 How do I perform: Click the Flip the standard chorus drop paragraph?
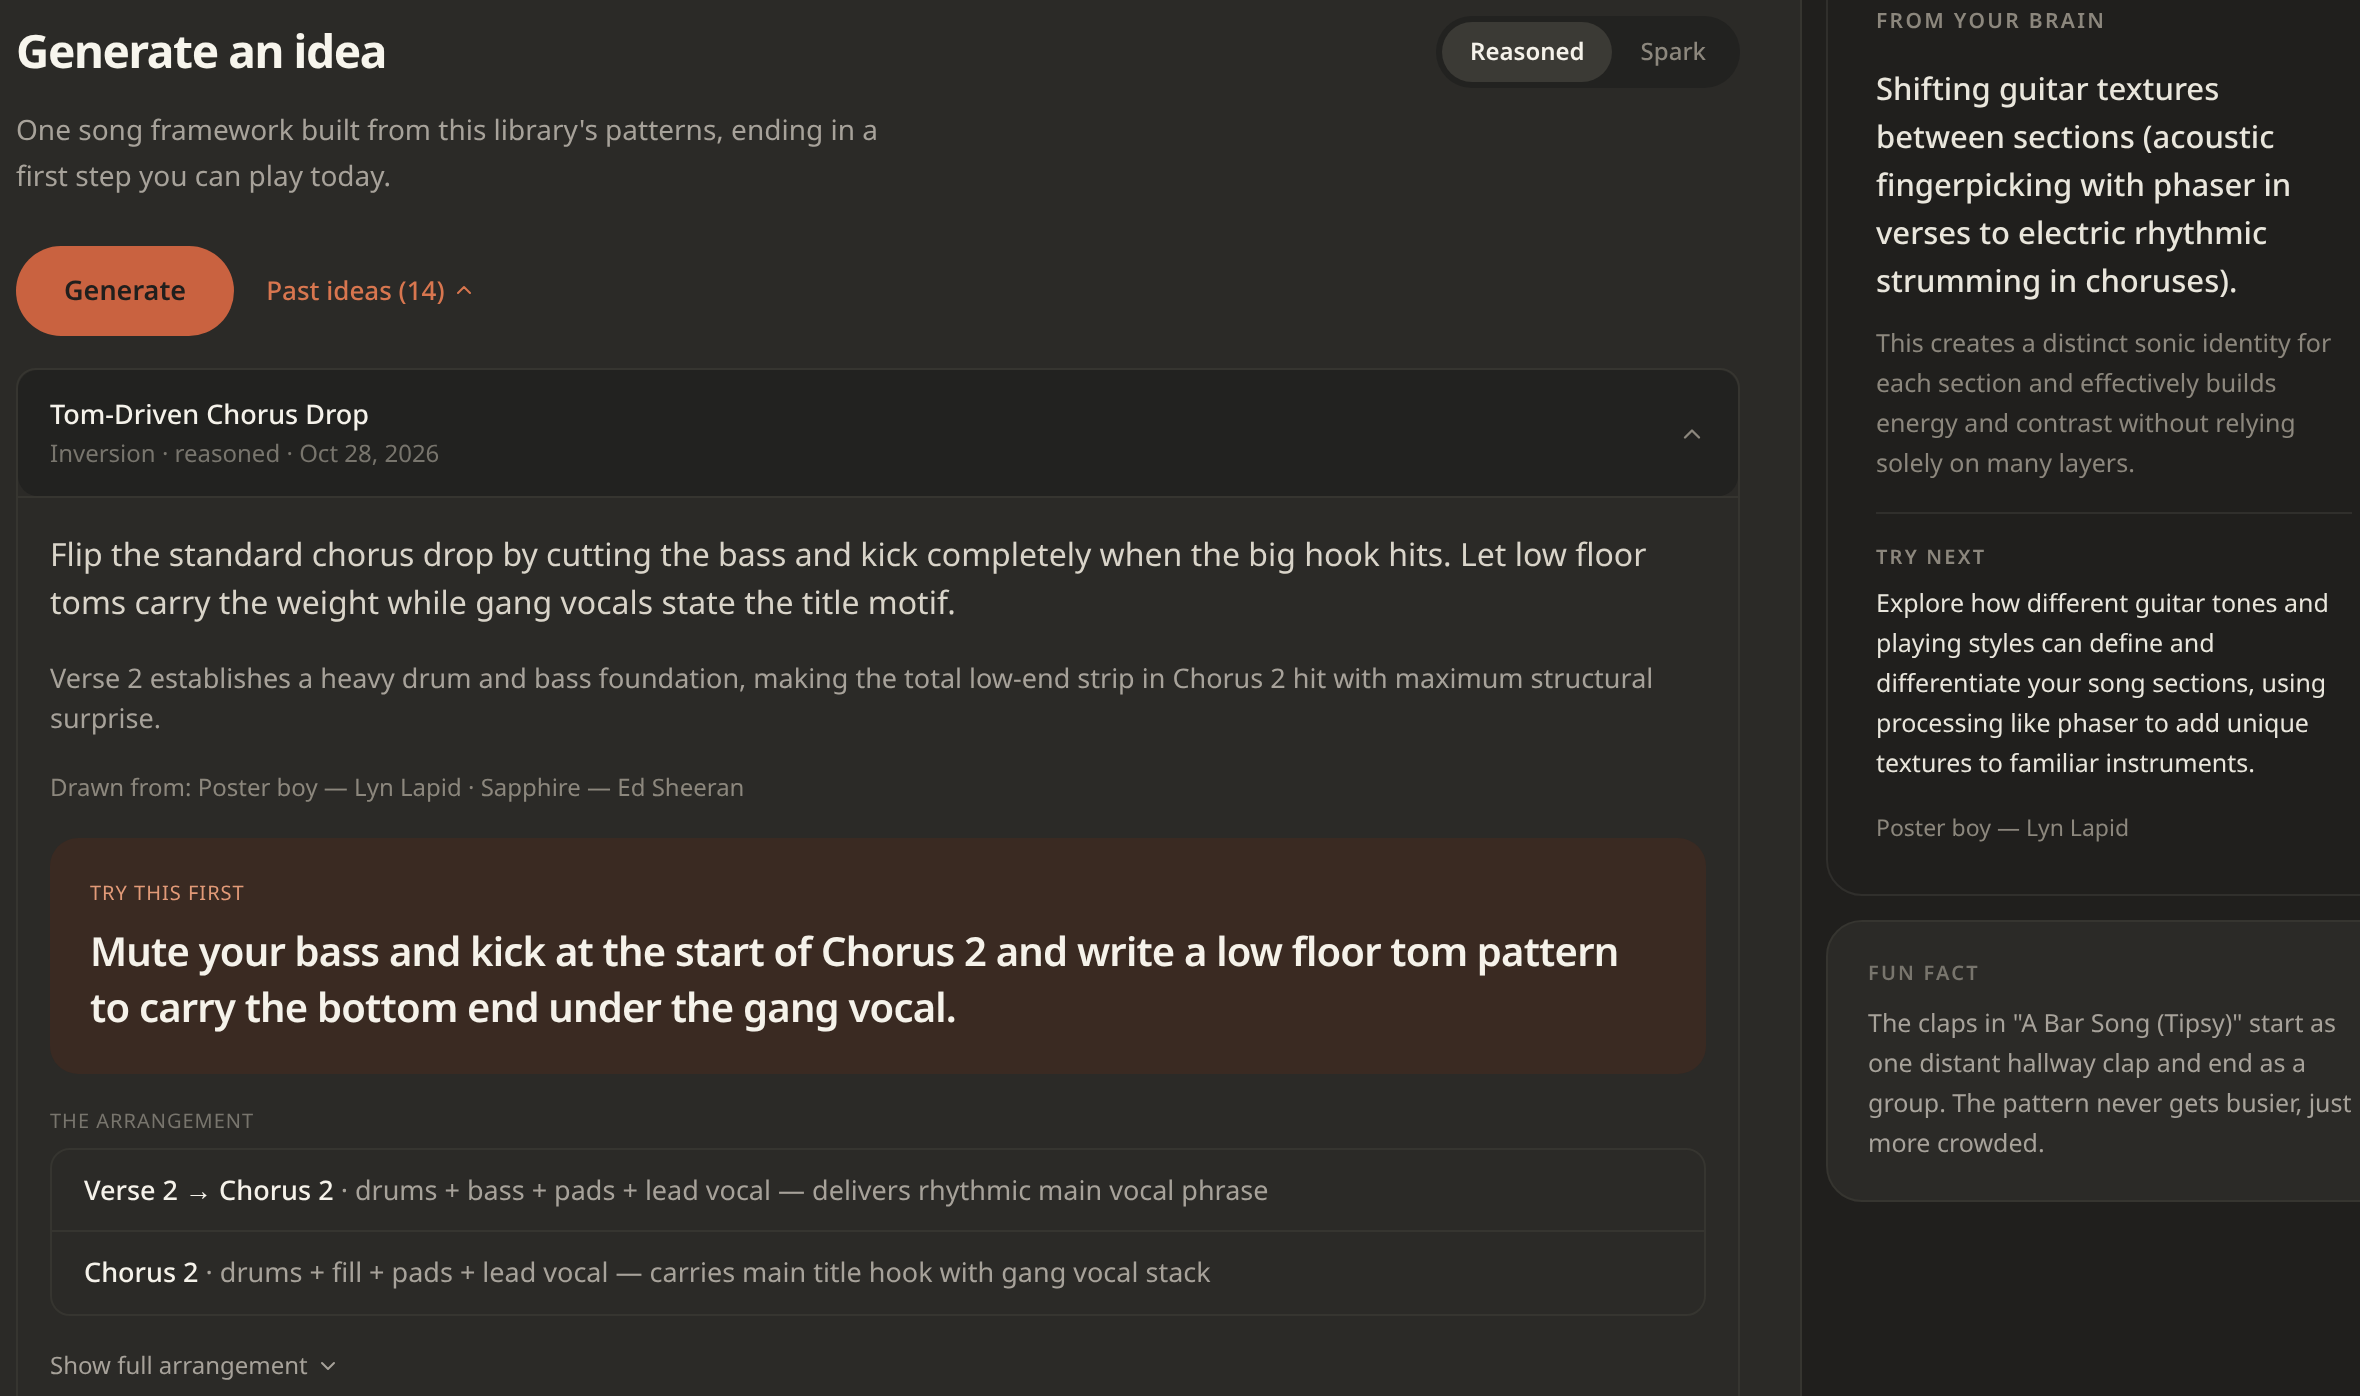click(848, 579)
